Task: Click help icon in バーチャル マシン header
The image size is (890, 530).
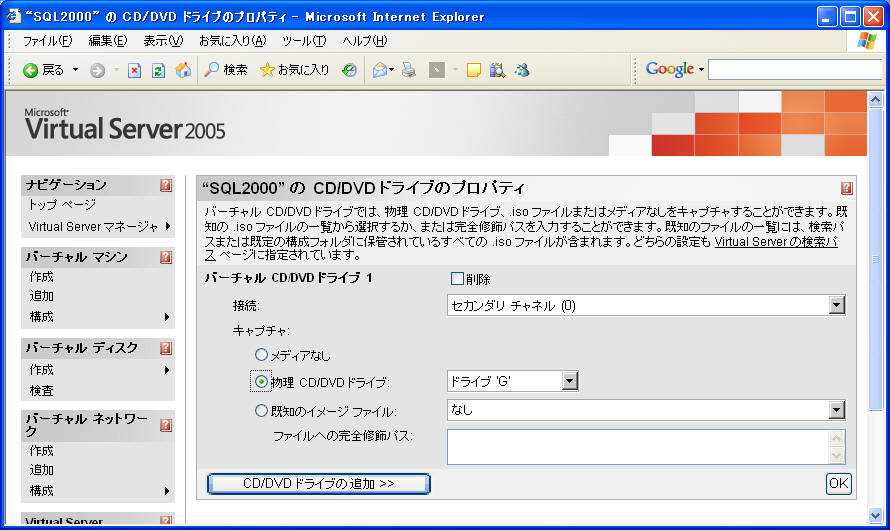Action: 166,257
